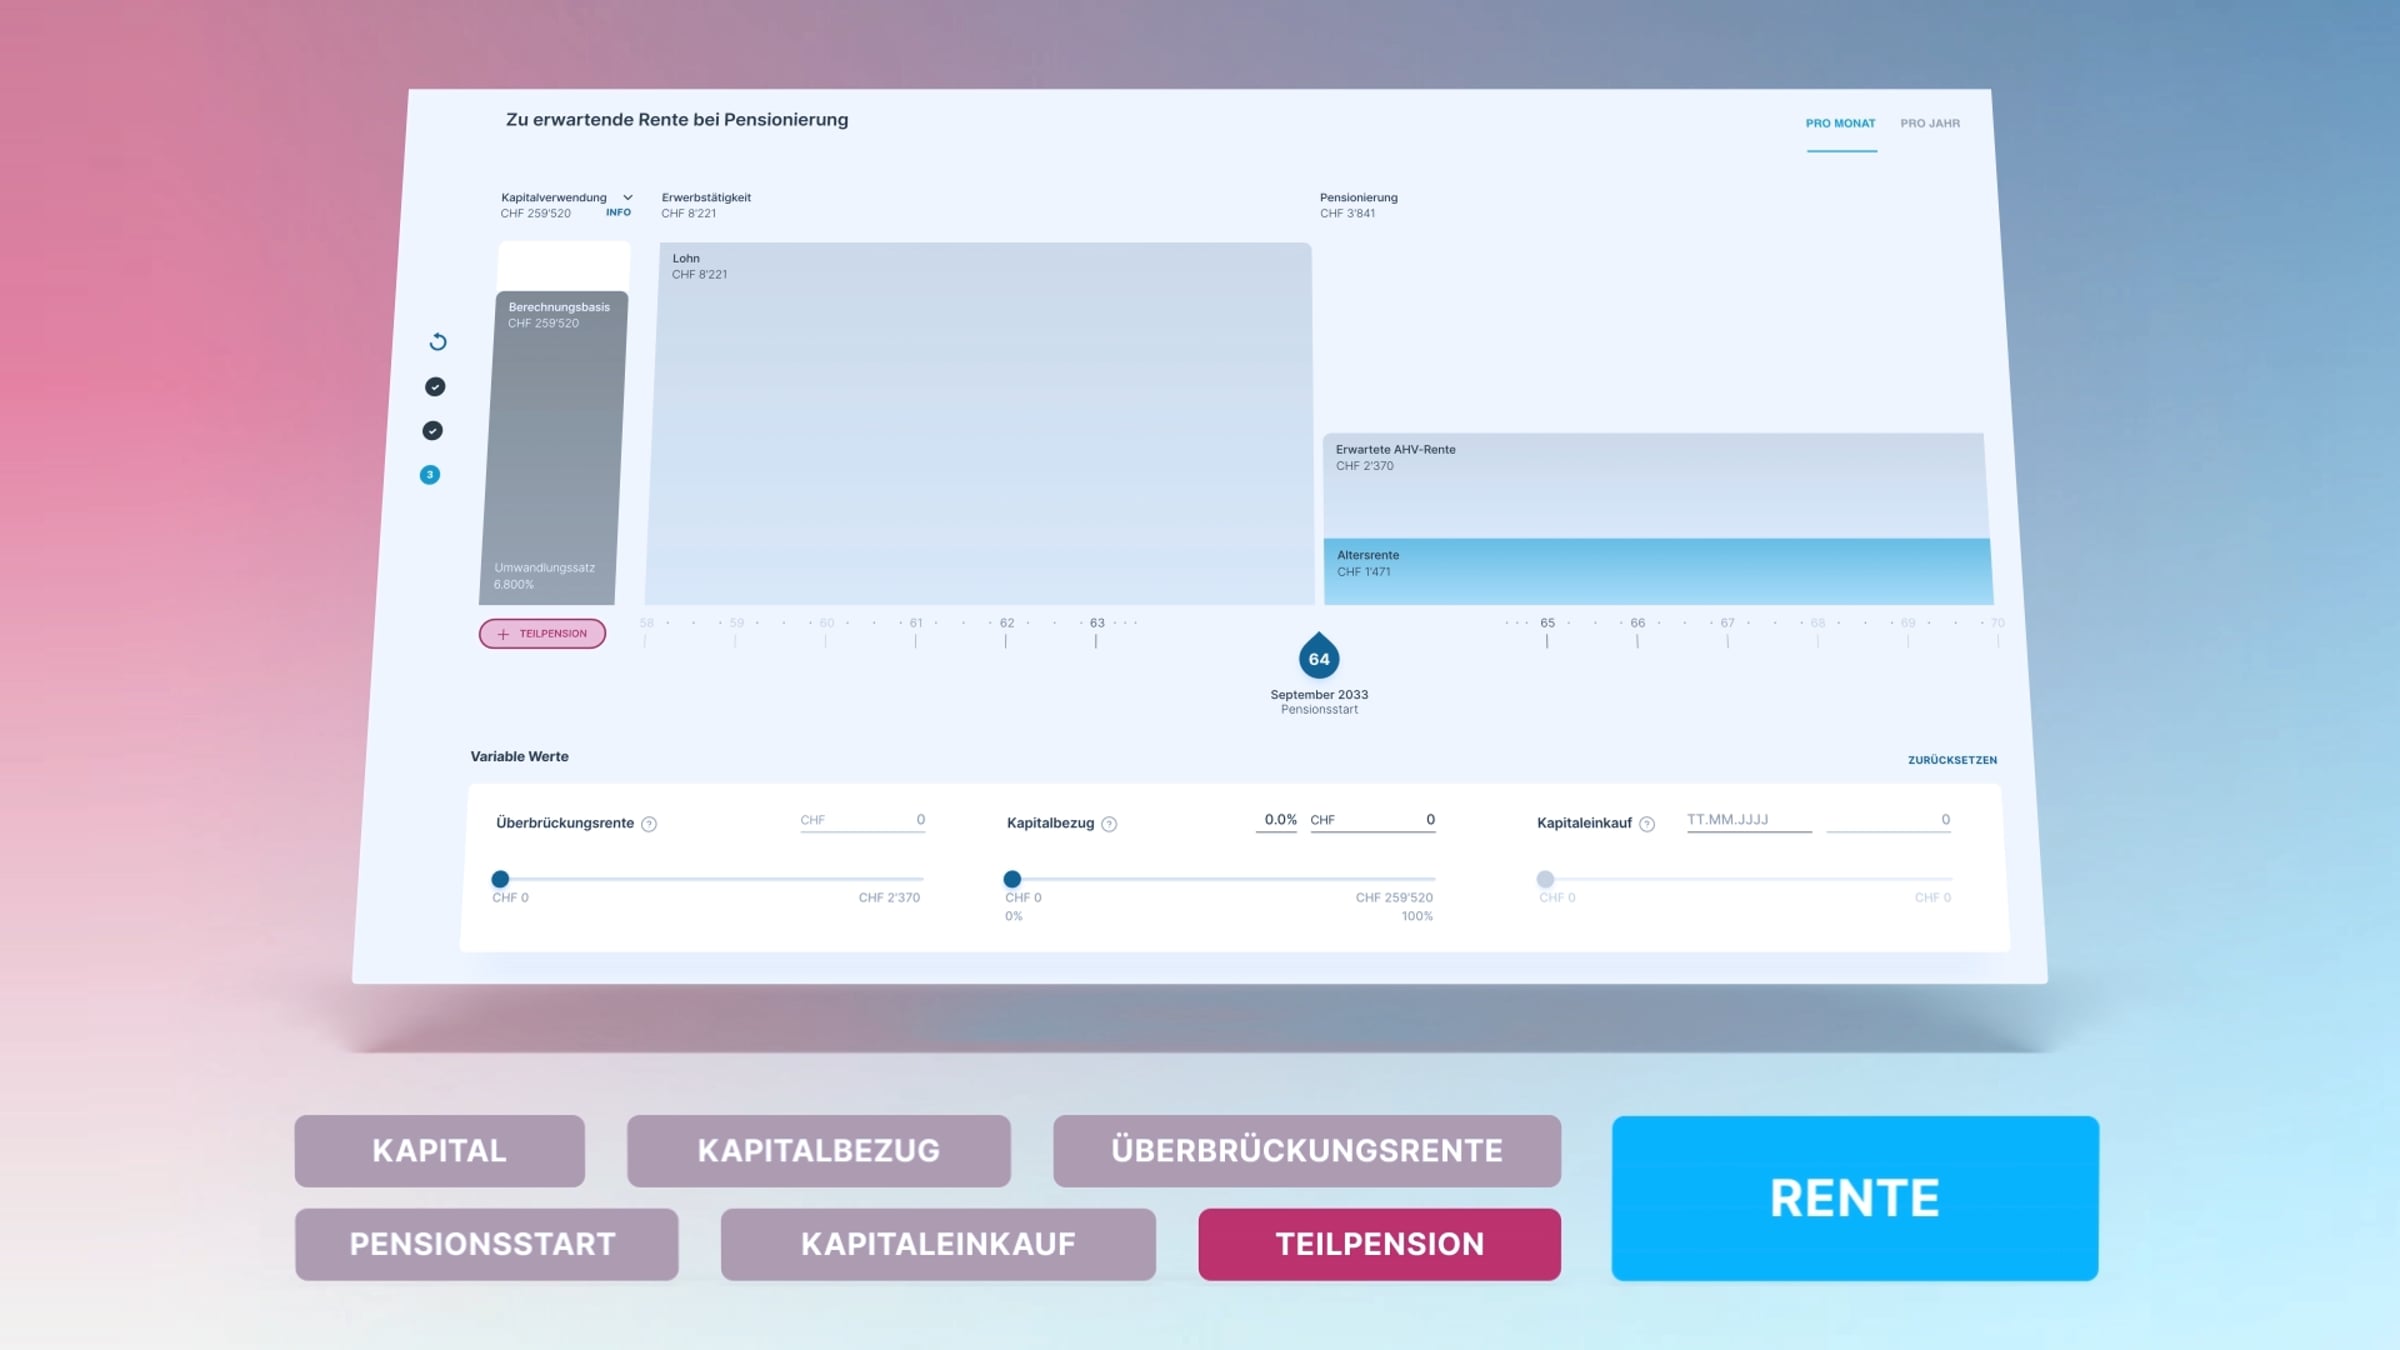
Task: Switch to the PRO JAHR tab
Action: [1930, 123]
